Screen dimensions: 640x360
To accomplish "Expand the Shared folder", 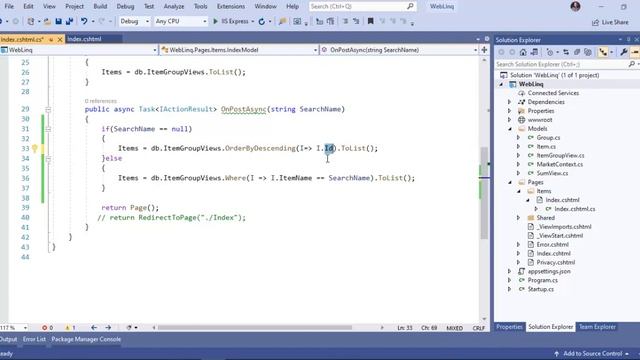I will [518, 218].
